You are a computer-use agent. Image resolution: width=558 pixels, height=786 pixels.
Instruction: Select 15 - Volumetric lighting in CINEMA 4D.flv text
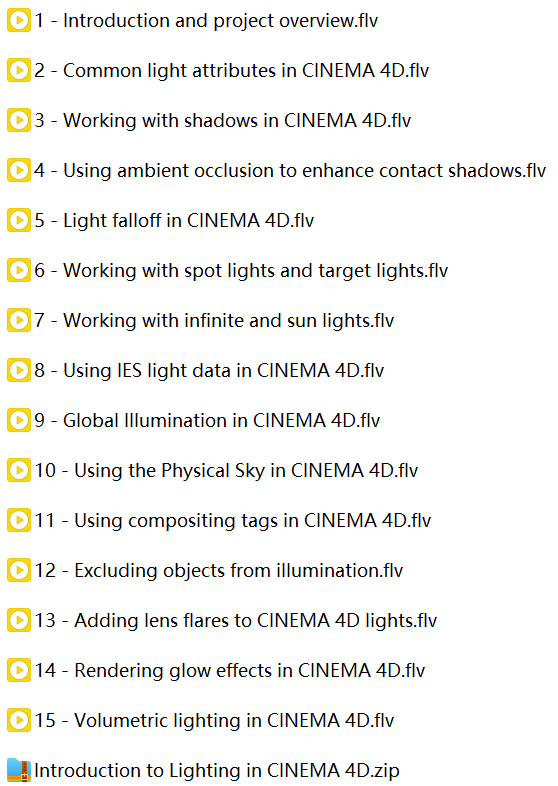[x=214, y=721]
